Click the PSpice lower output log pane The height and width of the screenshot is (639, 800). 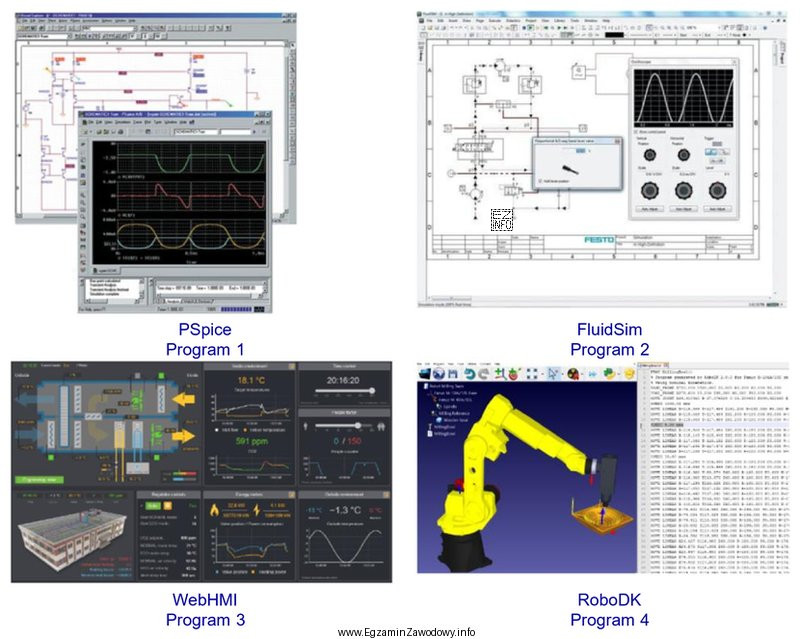[x=113, y=289]
